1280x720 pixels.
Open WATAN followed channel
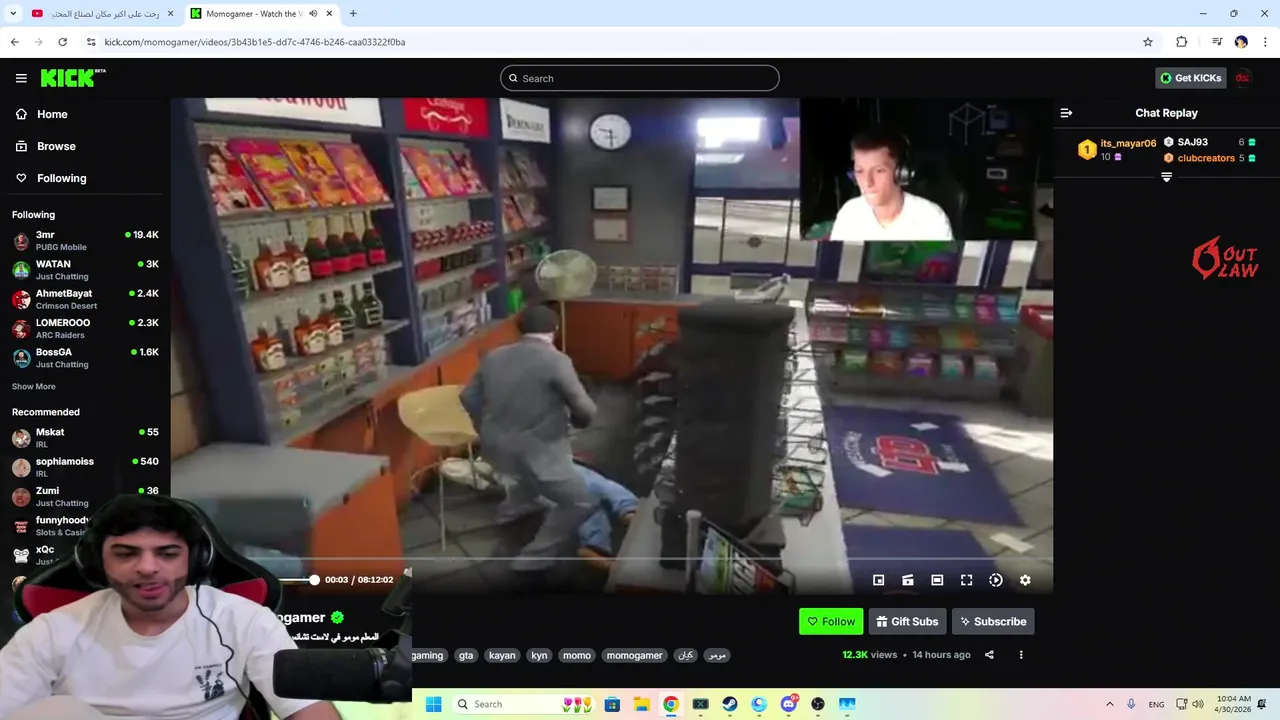tap(85, 270)
